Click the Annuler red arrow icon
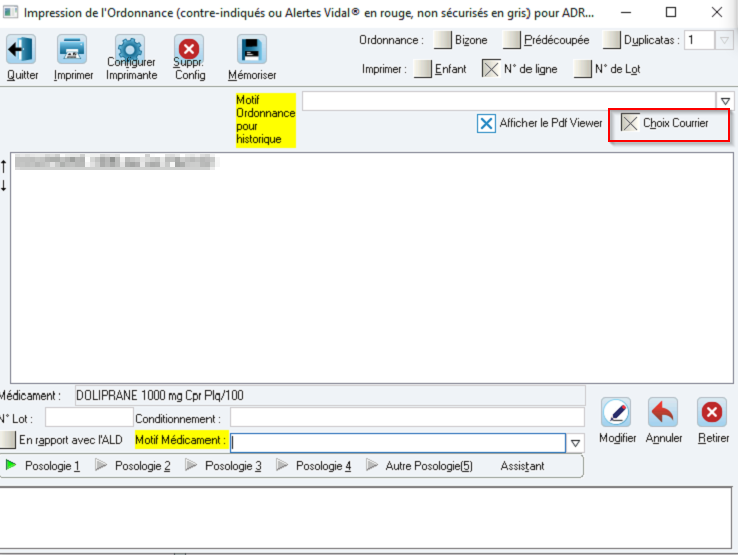Viewport: 738px width, 555px height. pyautogui.click(x=663, y=412)
